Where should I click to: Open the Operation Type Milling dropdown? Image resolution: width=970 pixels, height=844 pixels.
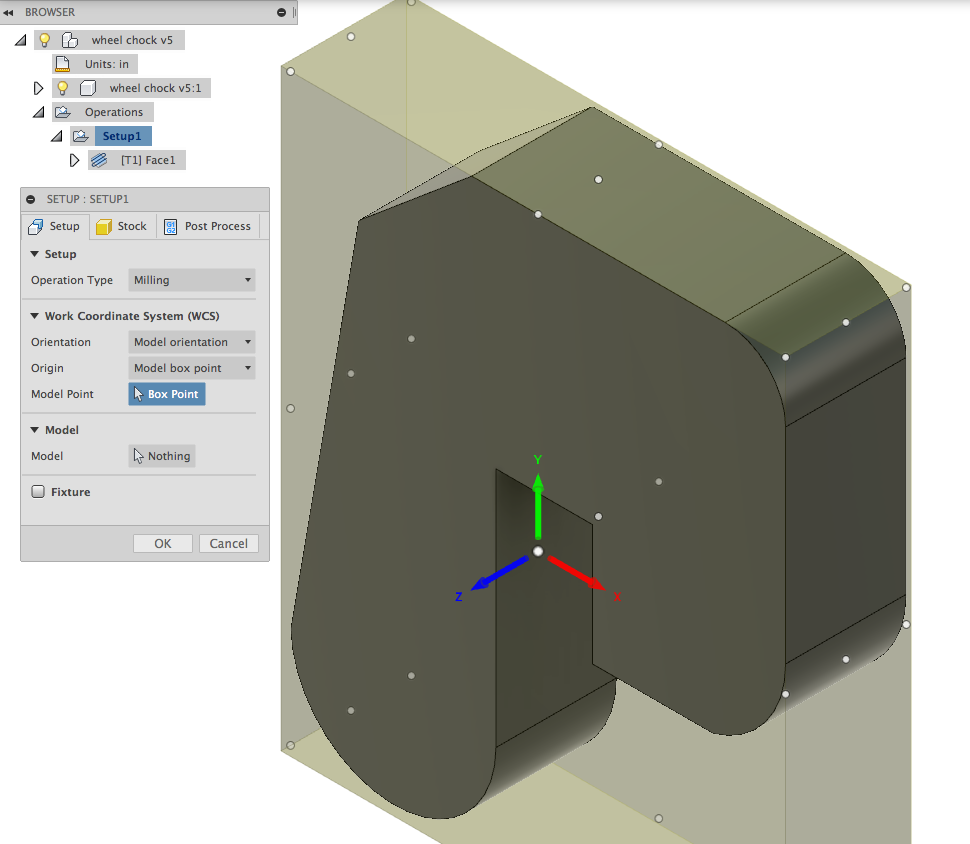click(x=192, y=280)
